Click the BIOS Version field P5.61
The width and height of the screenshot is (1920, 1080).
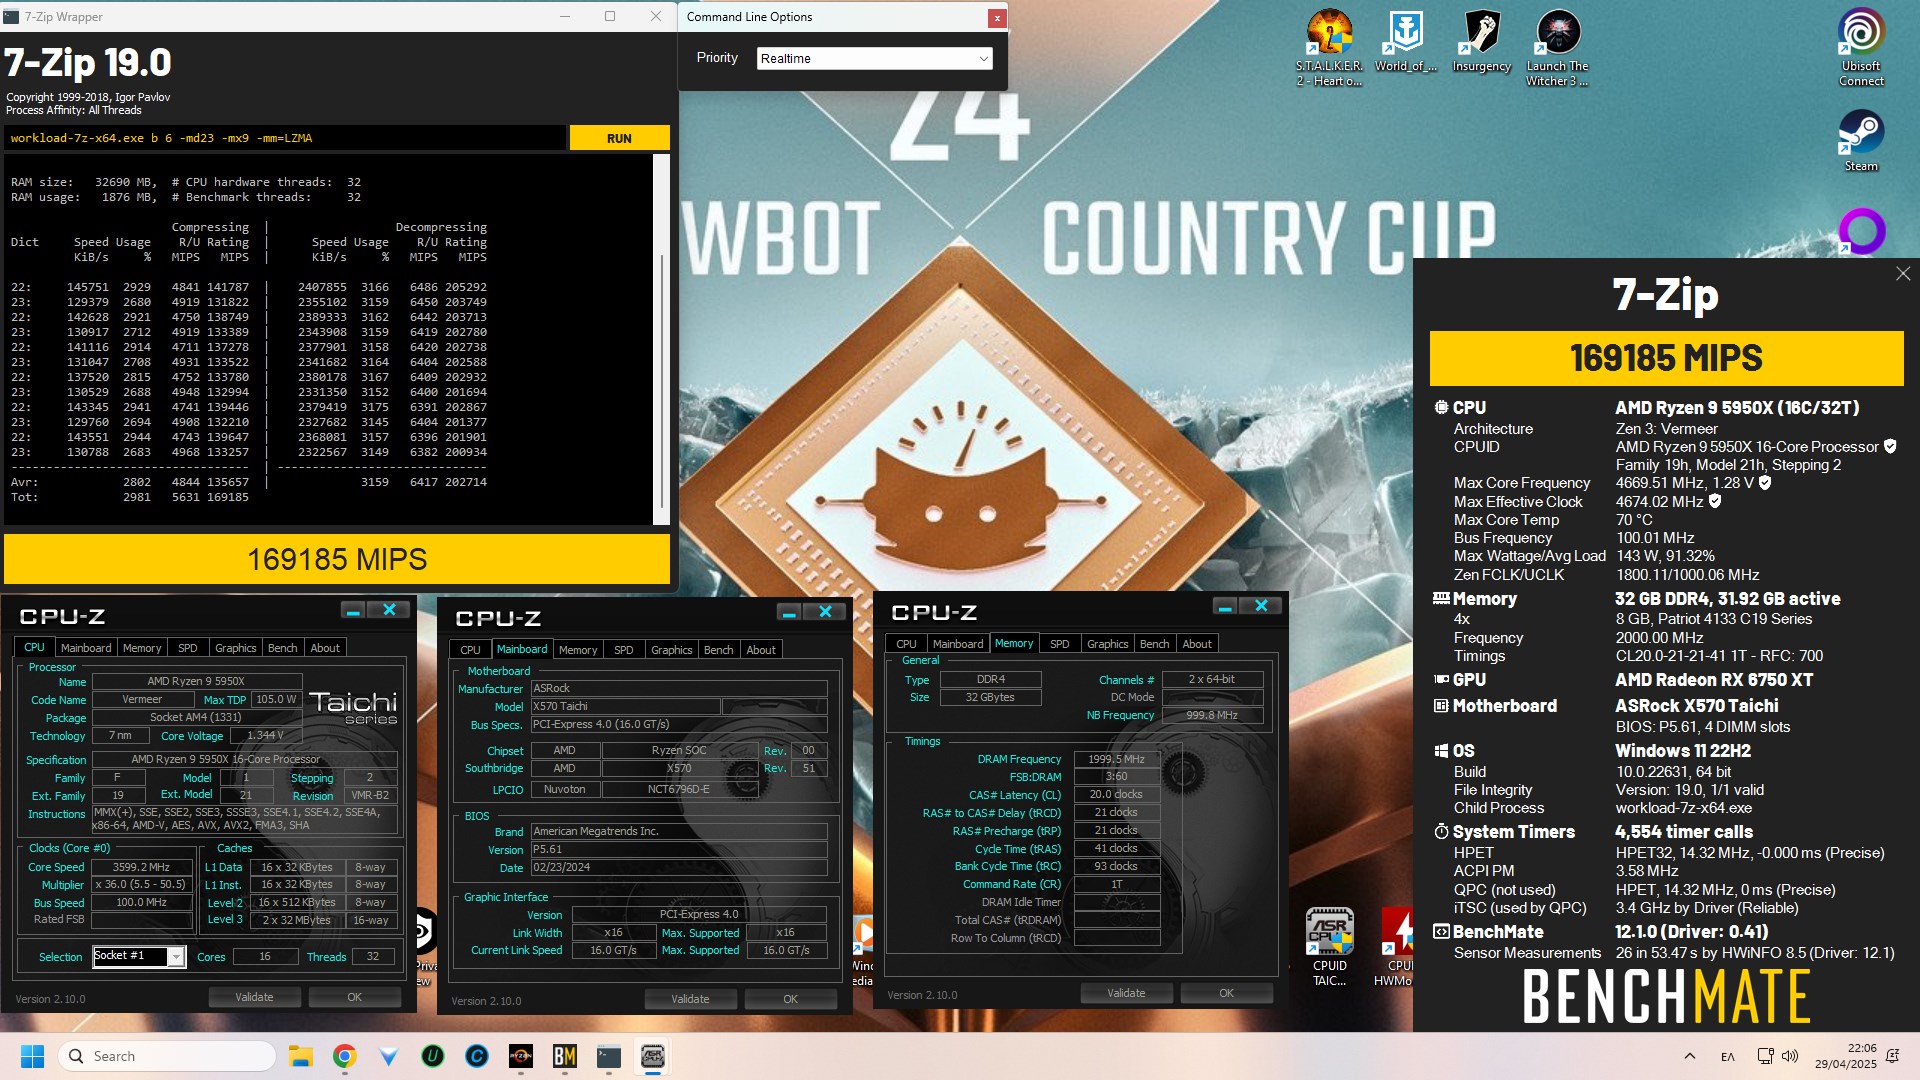point(678,849)
